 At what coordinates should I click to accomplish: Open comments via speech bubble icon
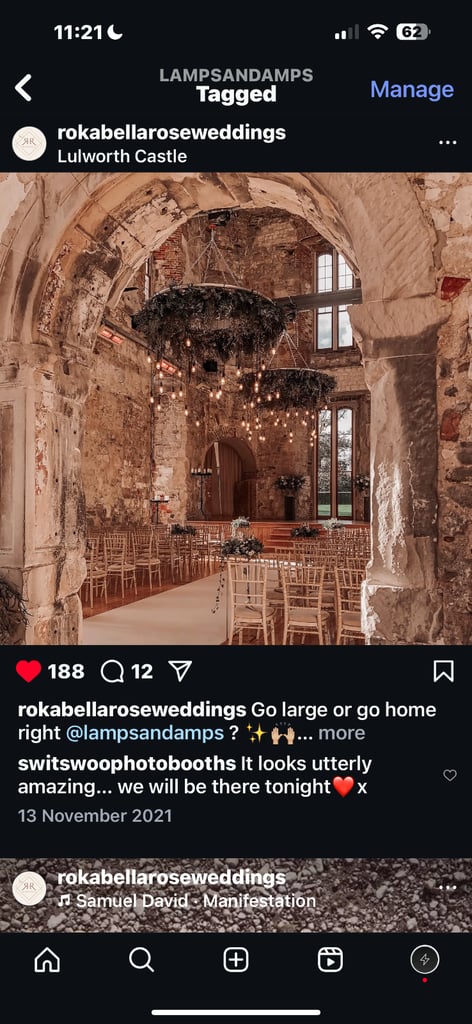112,671
